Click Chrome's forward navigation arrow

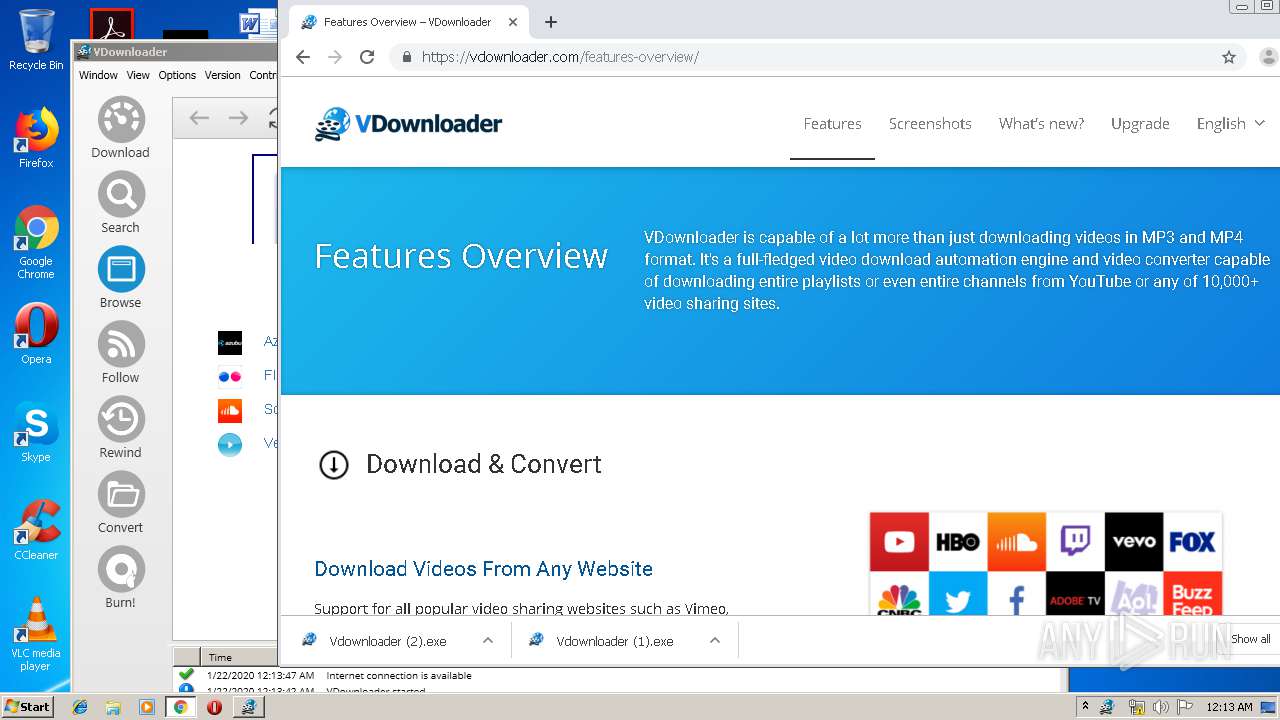coord(335,57)
